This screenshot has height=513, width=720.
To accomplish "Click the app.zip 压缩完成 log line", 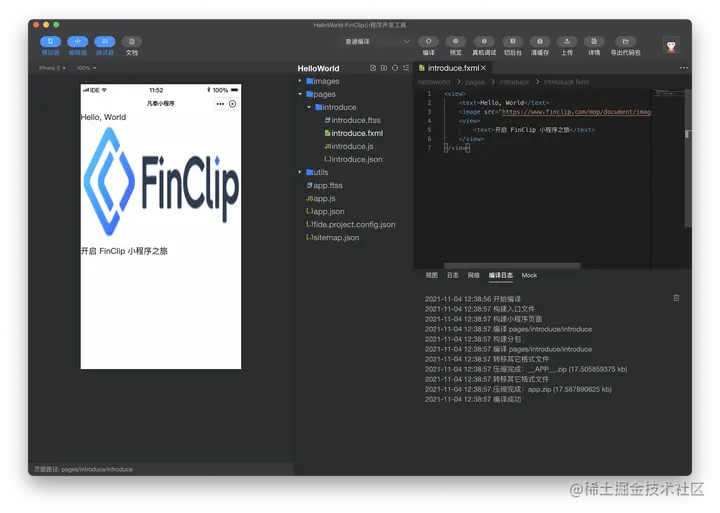I will point(518,389).
